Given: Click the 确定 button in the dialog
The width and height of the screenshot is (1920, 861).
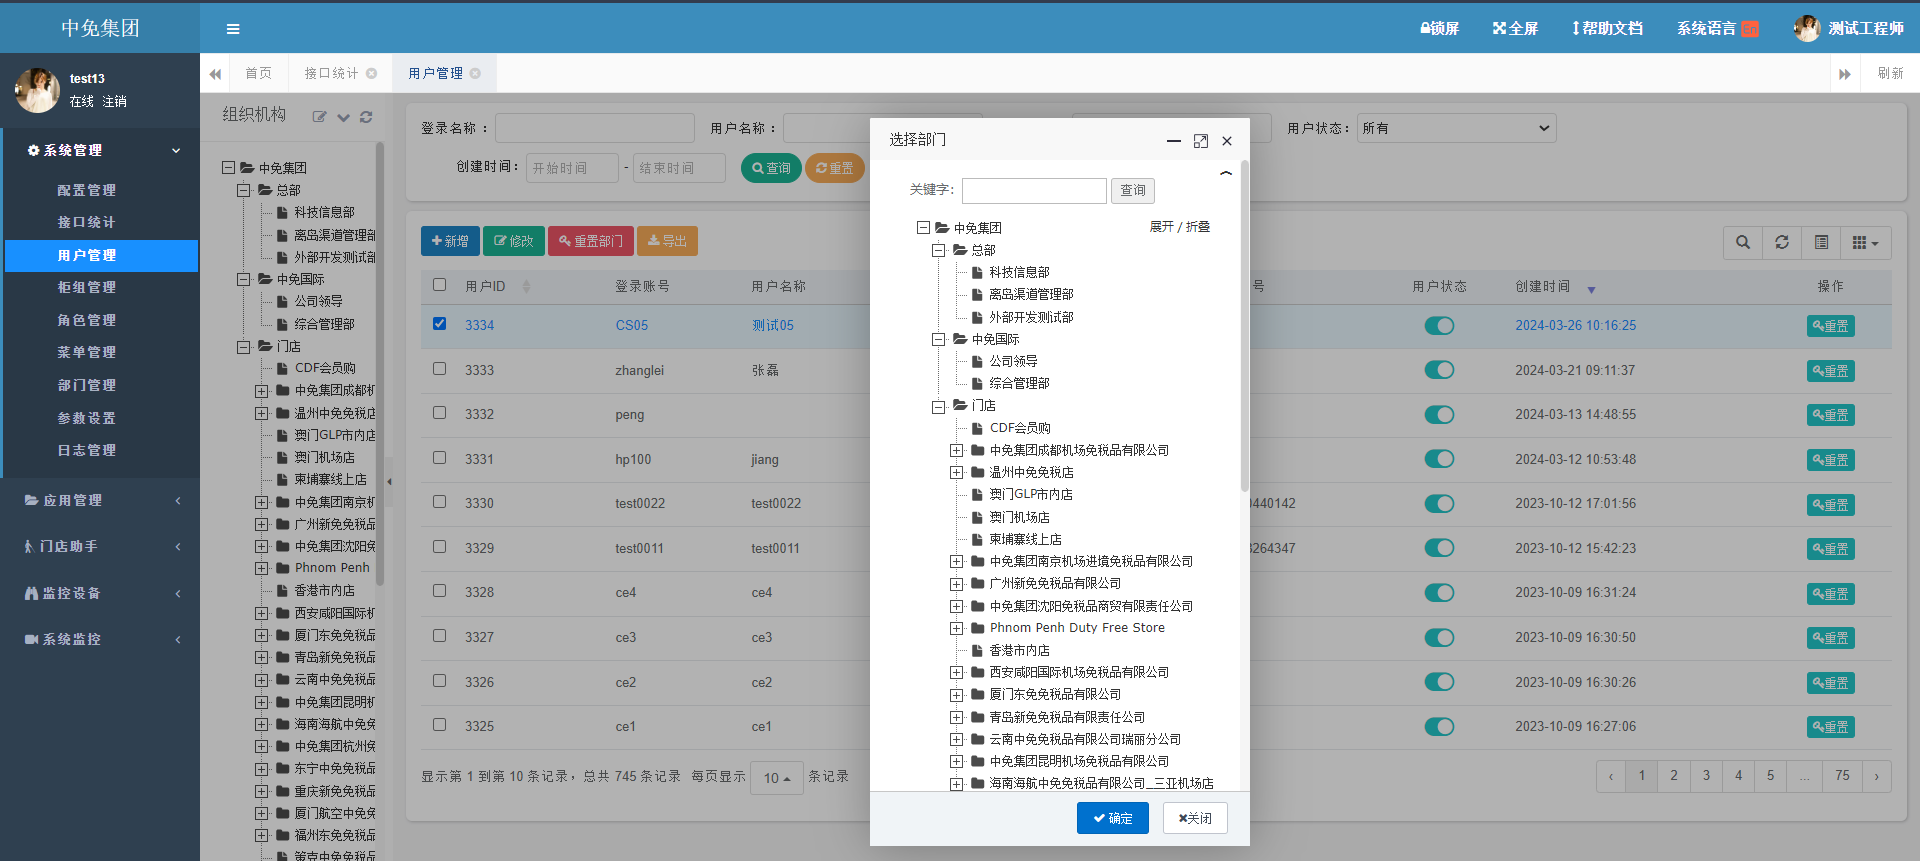Looking at the screenshot, I should [x=1112, y=818].
